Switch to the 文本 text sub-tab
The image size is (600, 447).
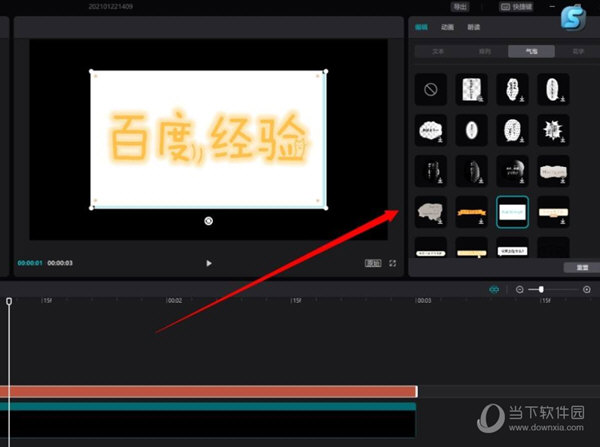[x=438, y=51]
